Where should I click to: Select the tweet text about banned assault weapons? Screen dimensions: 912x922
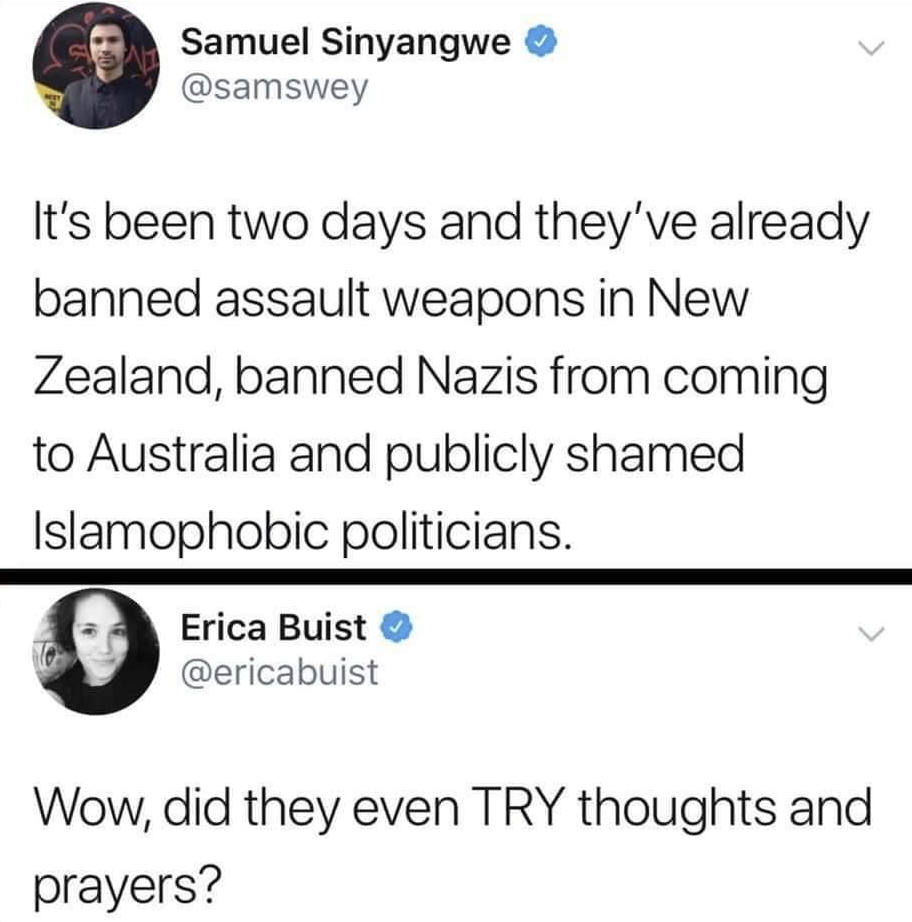point(451,378)
